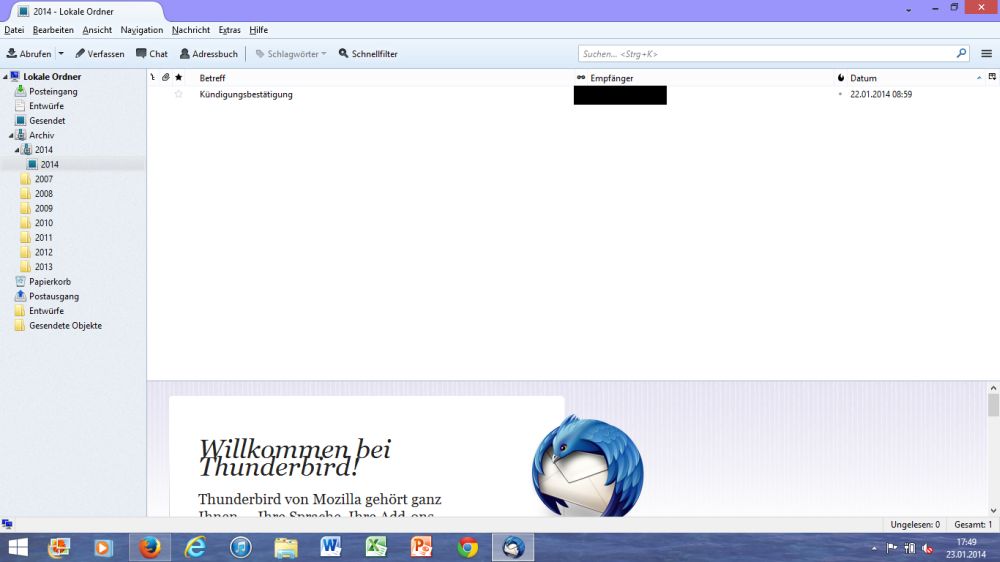Click the Abrufen get-messages button

(29, 54)
